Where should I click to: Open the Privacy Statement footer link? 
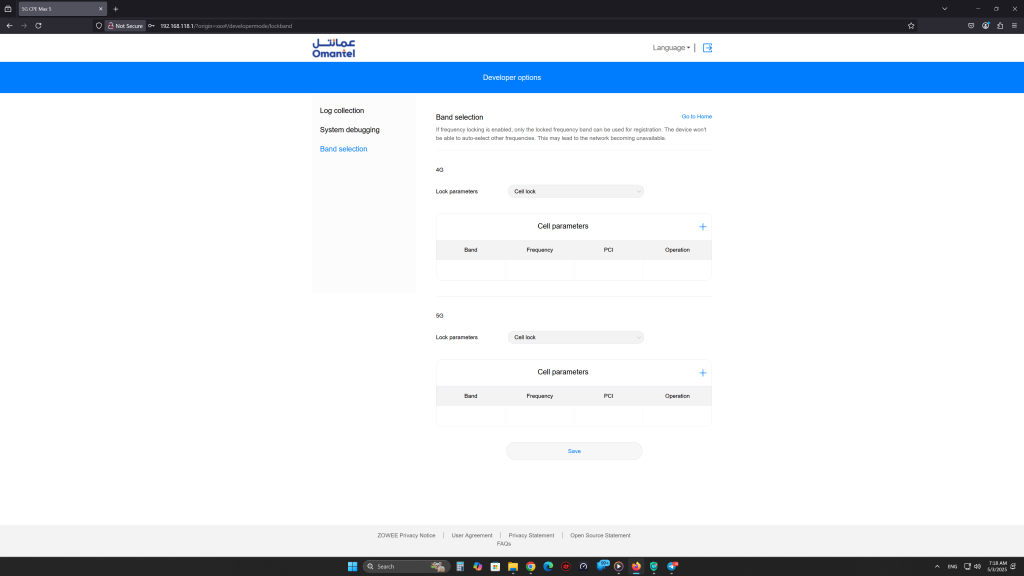click(x=531, y=535)
